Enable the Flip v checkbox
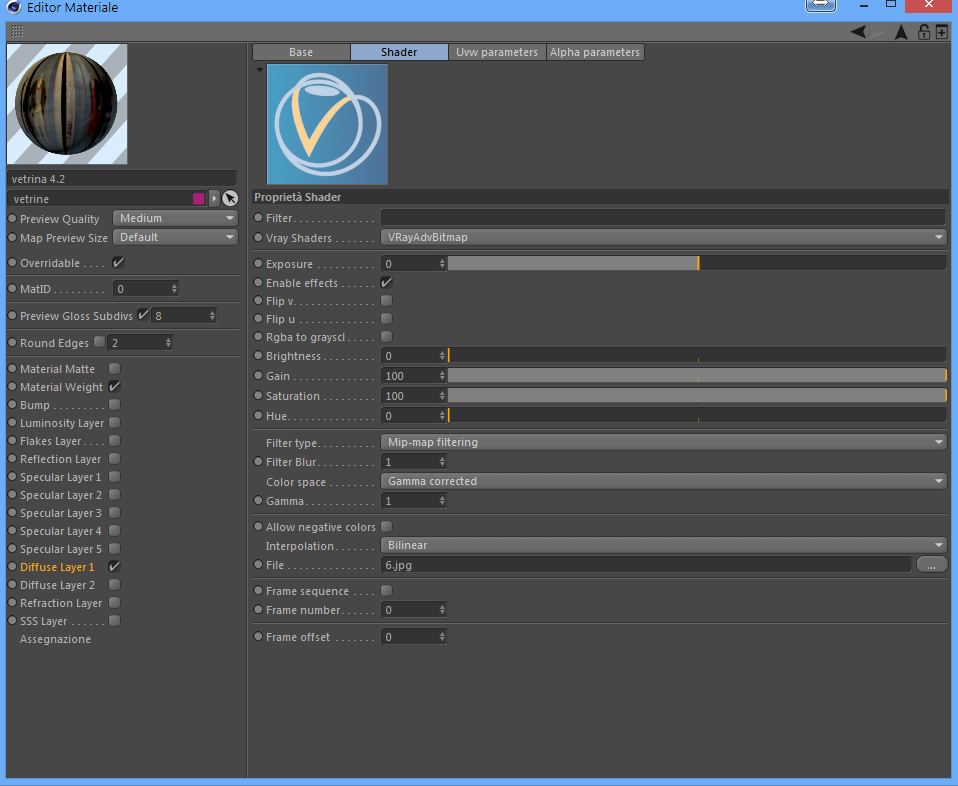Image resolution: width=958 pixels, height=786 pixels. [x=386, y=301]
